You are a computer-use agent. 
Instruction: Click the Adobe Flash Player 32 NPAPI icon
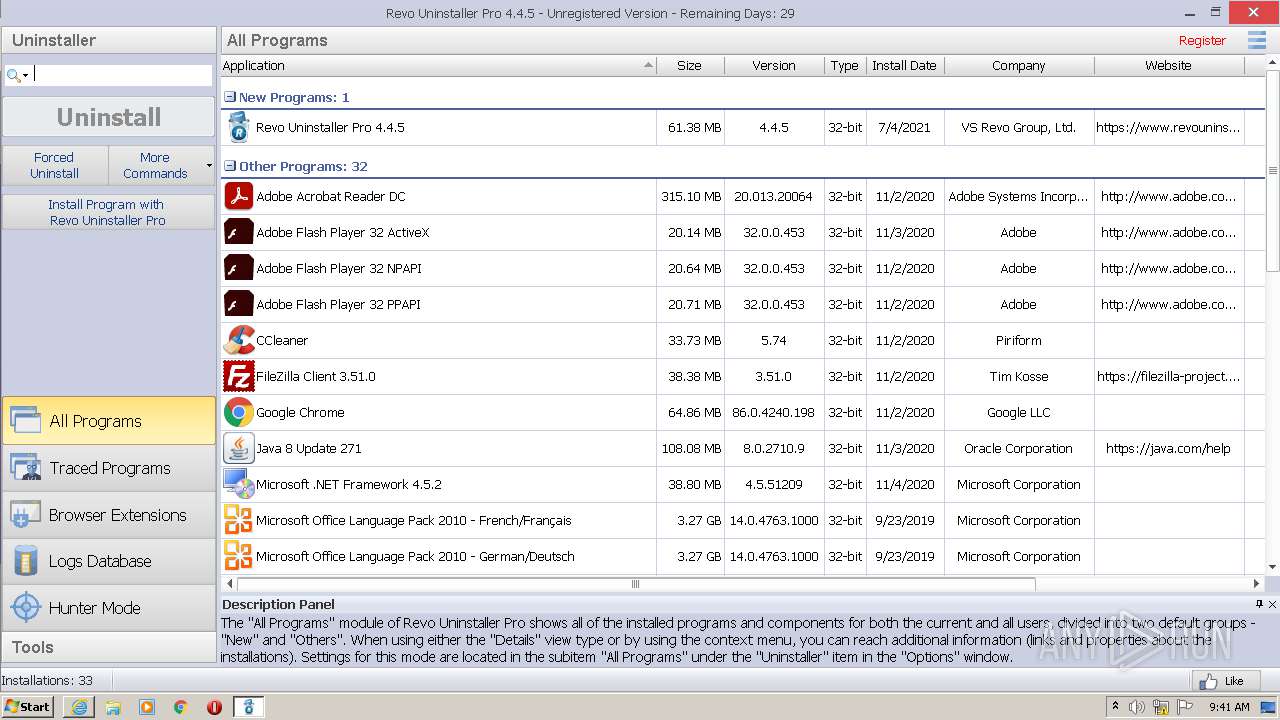click(x=238, y=268)
